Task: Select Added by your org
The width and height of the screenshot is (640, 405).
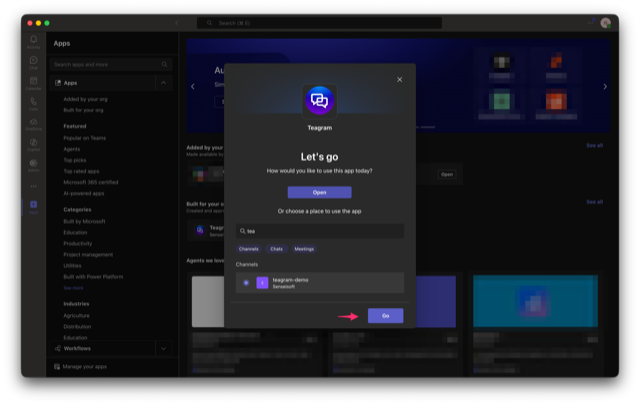Action: [85, 99]
